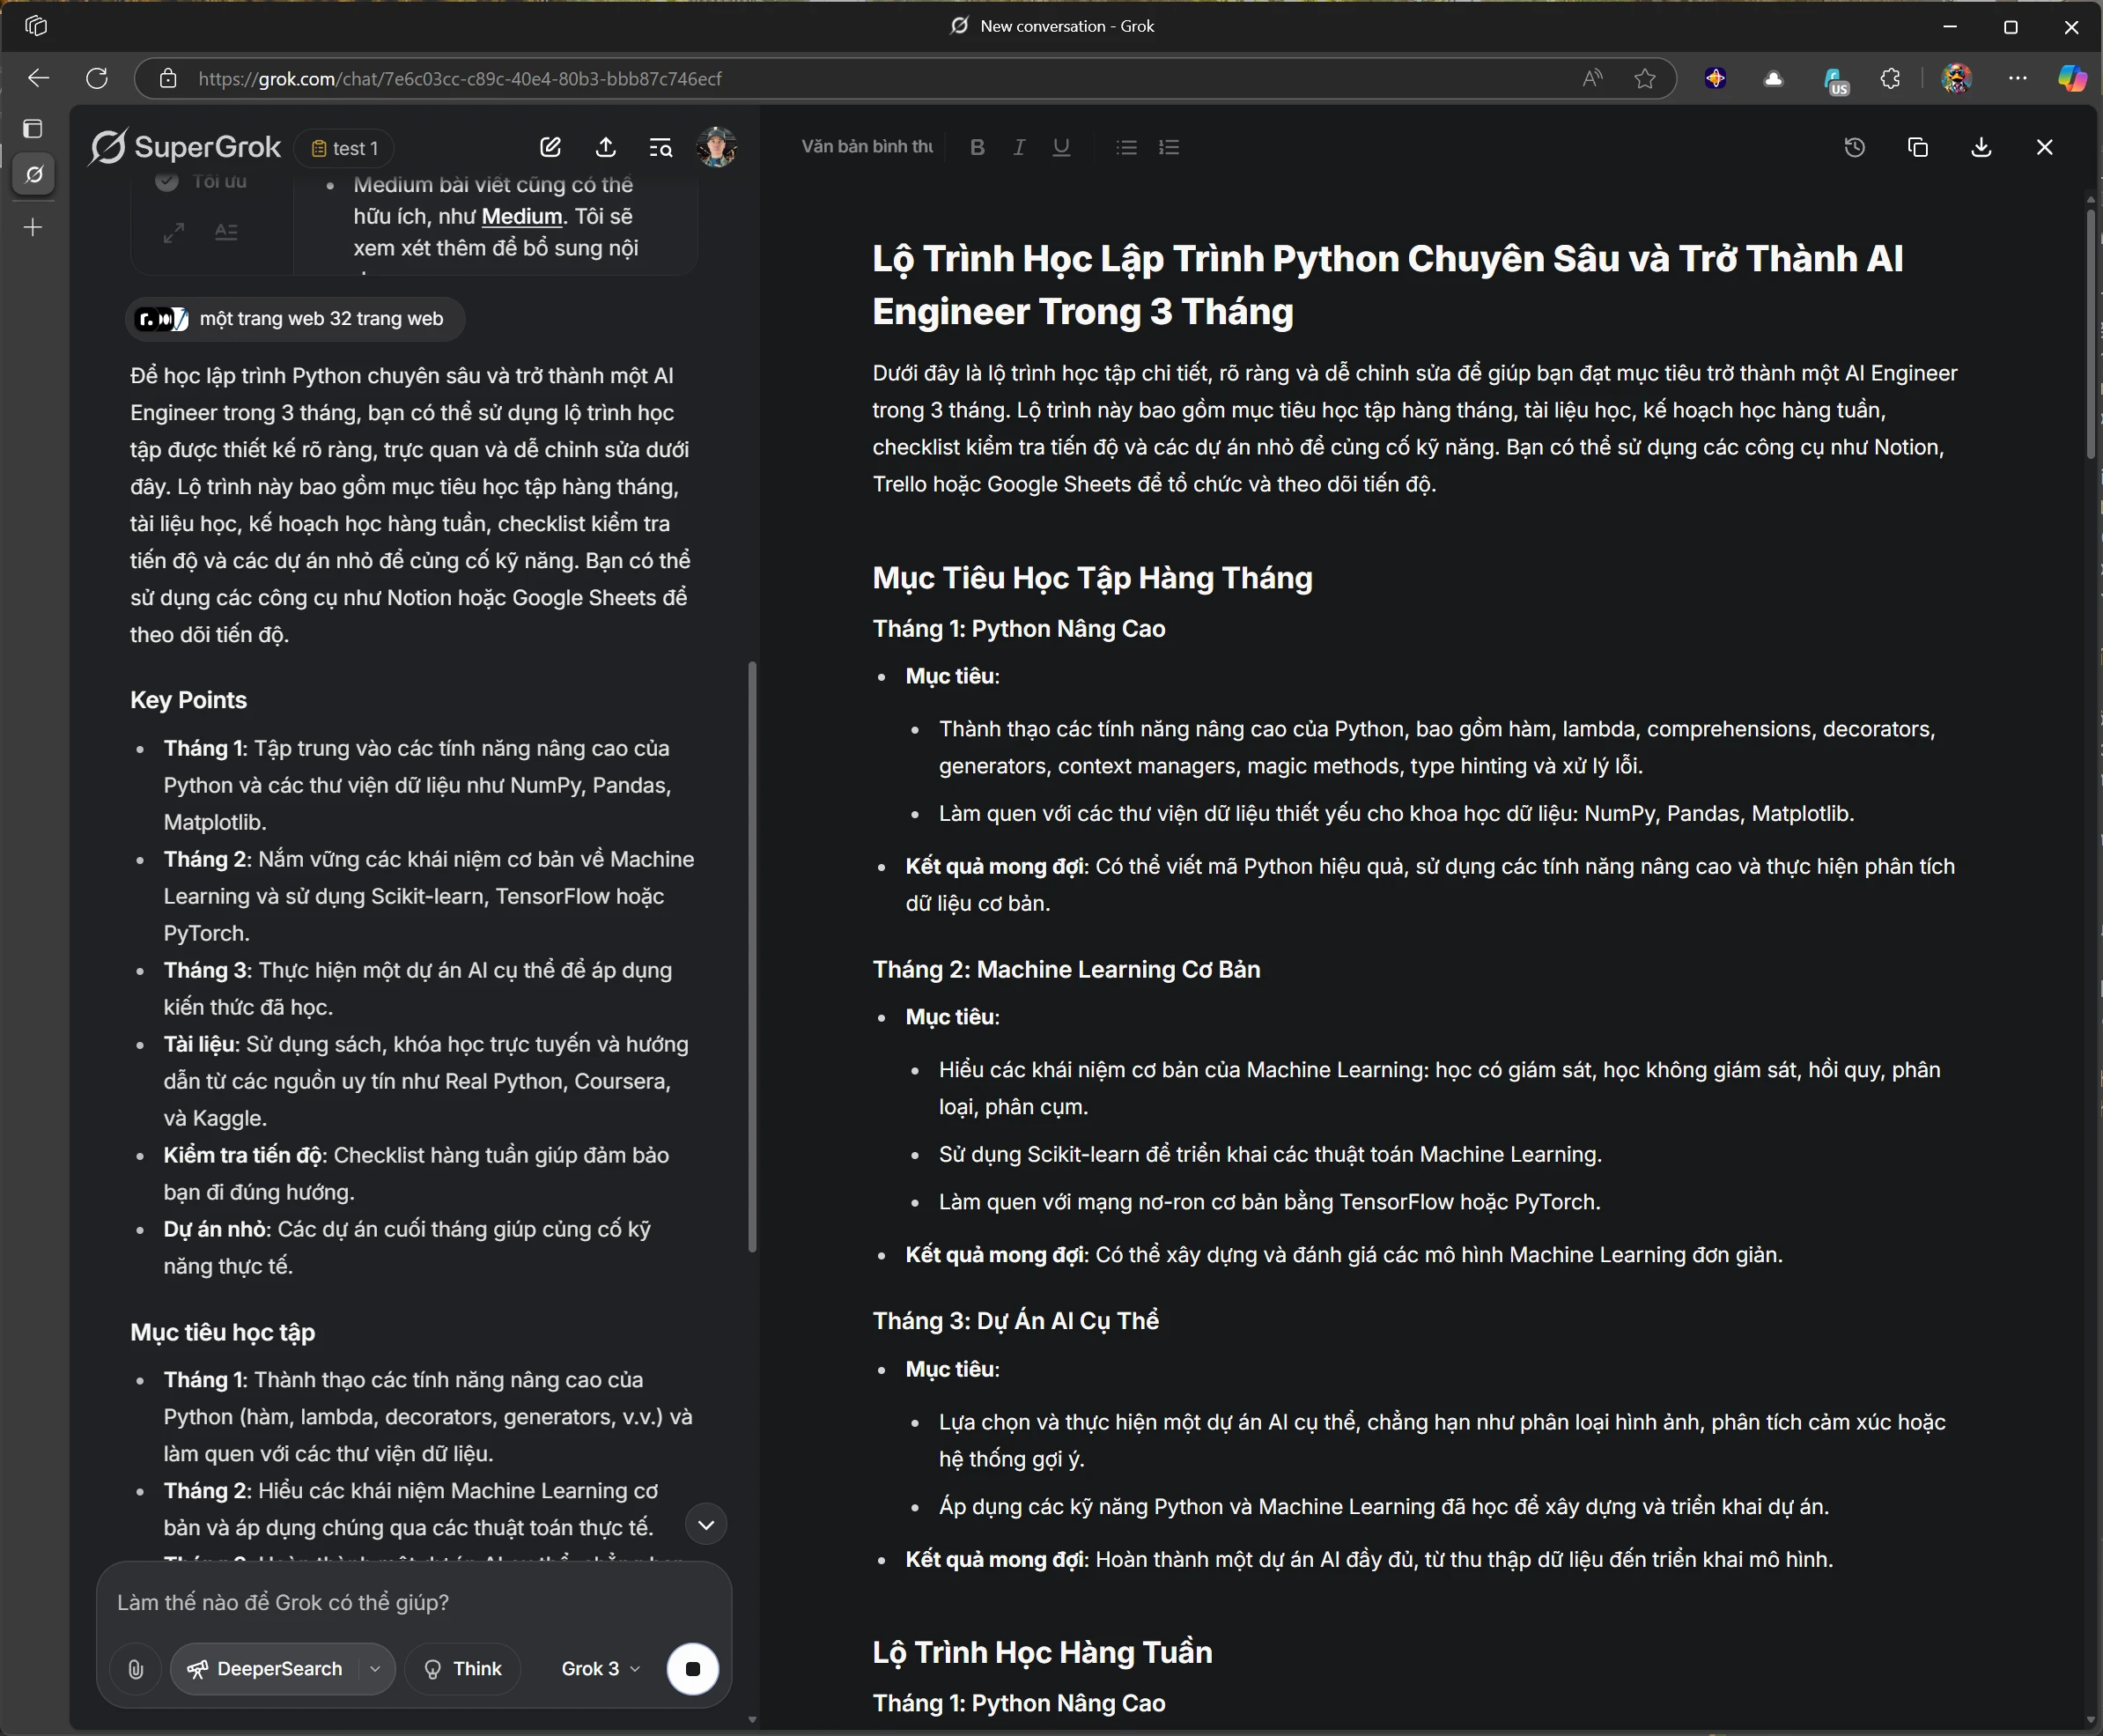Open the text style dropdown 'Văn bản bình thường'
Image resolution: width=2103 pixels, height=1736 pixels.
click(x=867, y=147)
